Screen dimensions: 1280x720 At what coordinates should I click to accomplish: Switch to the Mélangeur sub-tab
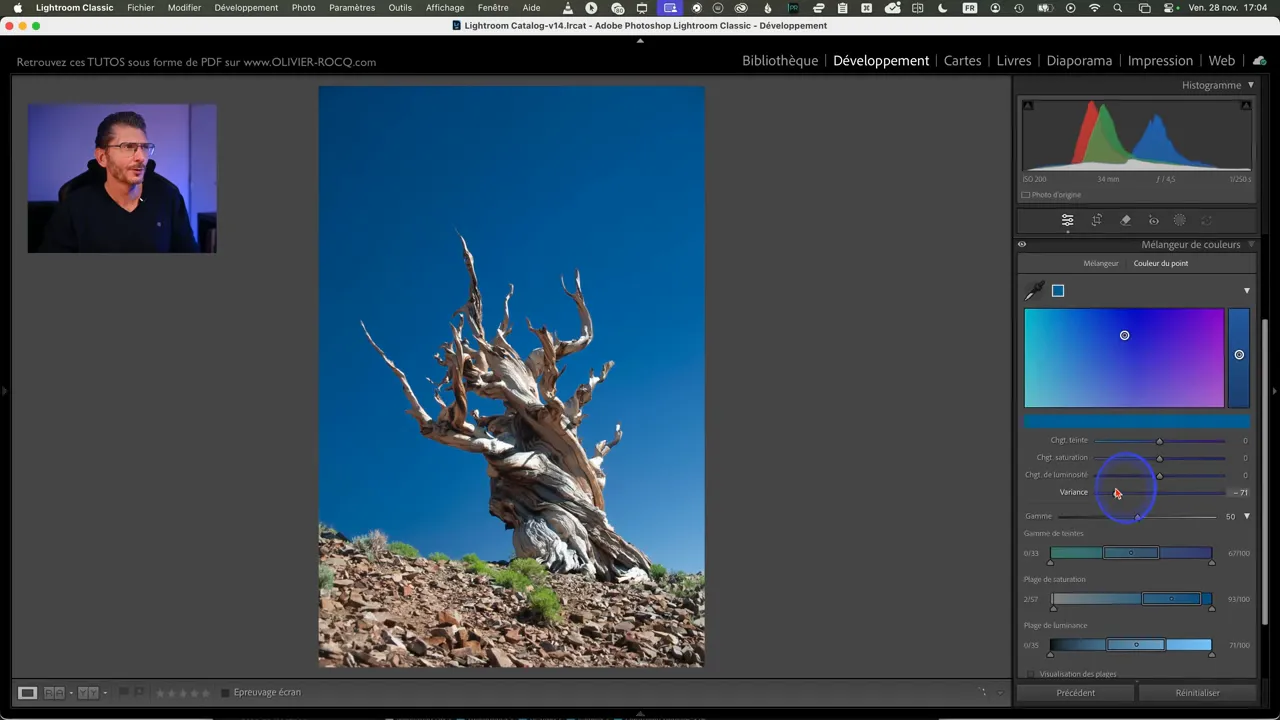pos(1100,264)
